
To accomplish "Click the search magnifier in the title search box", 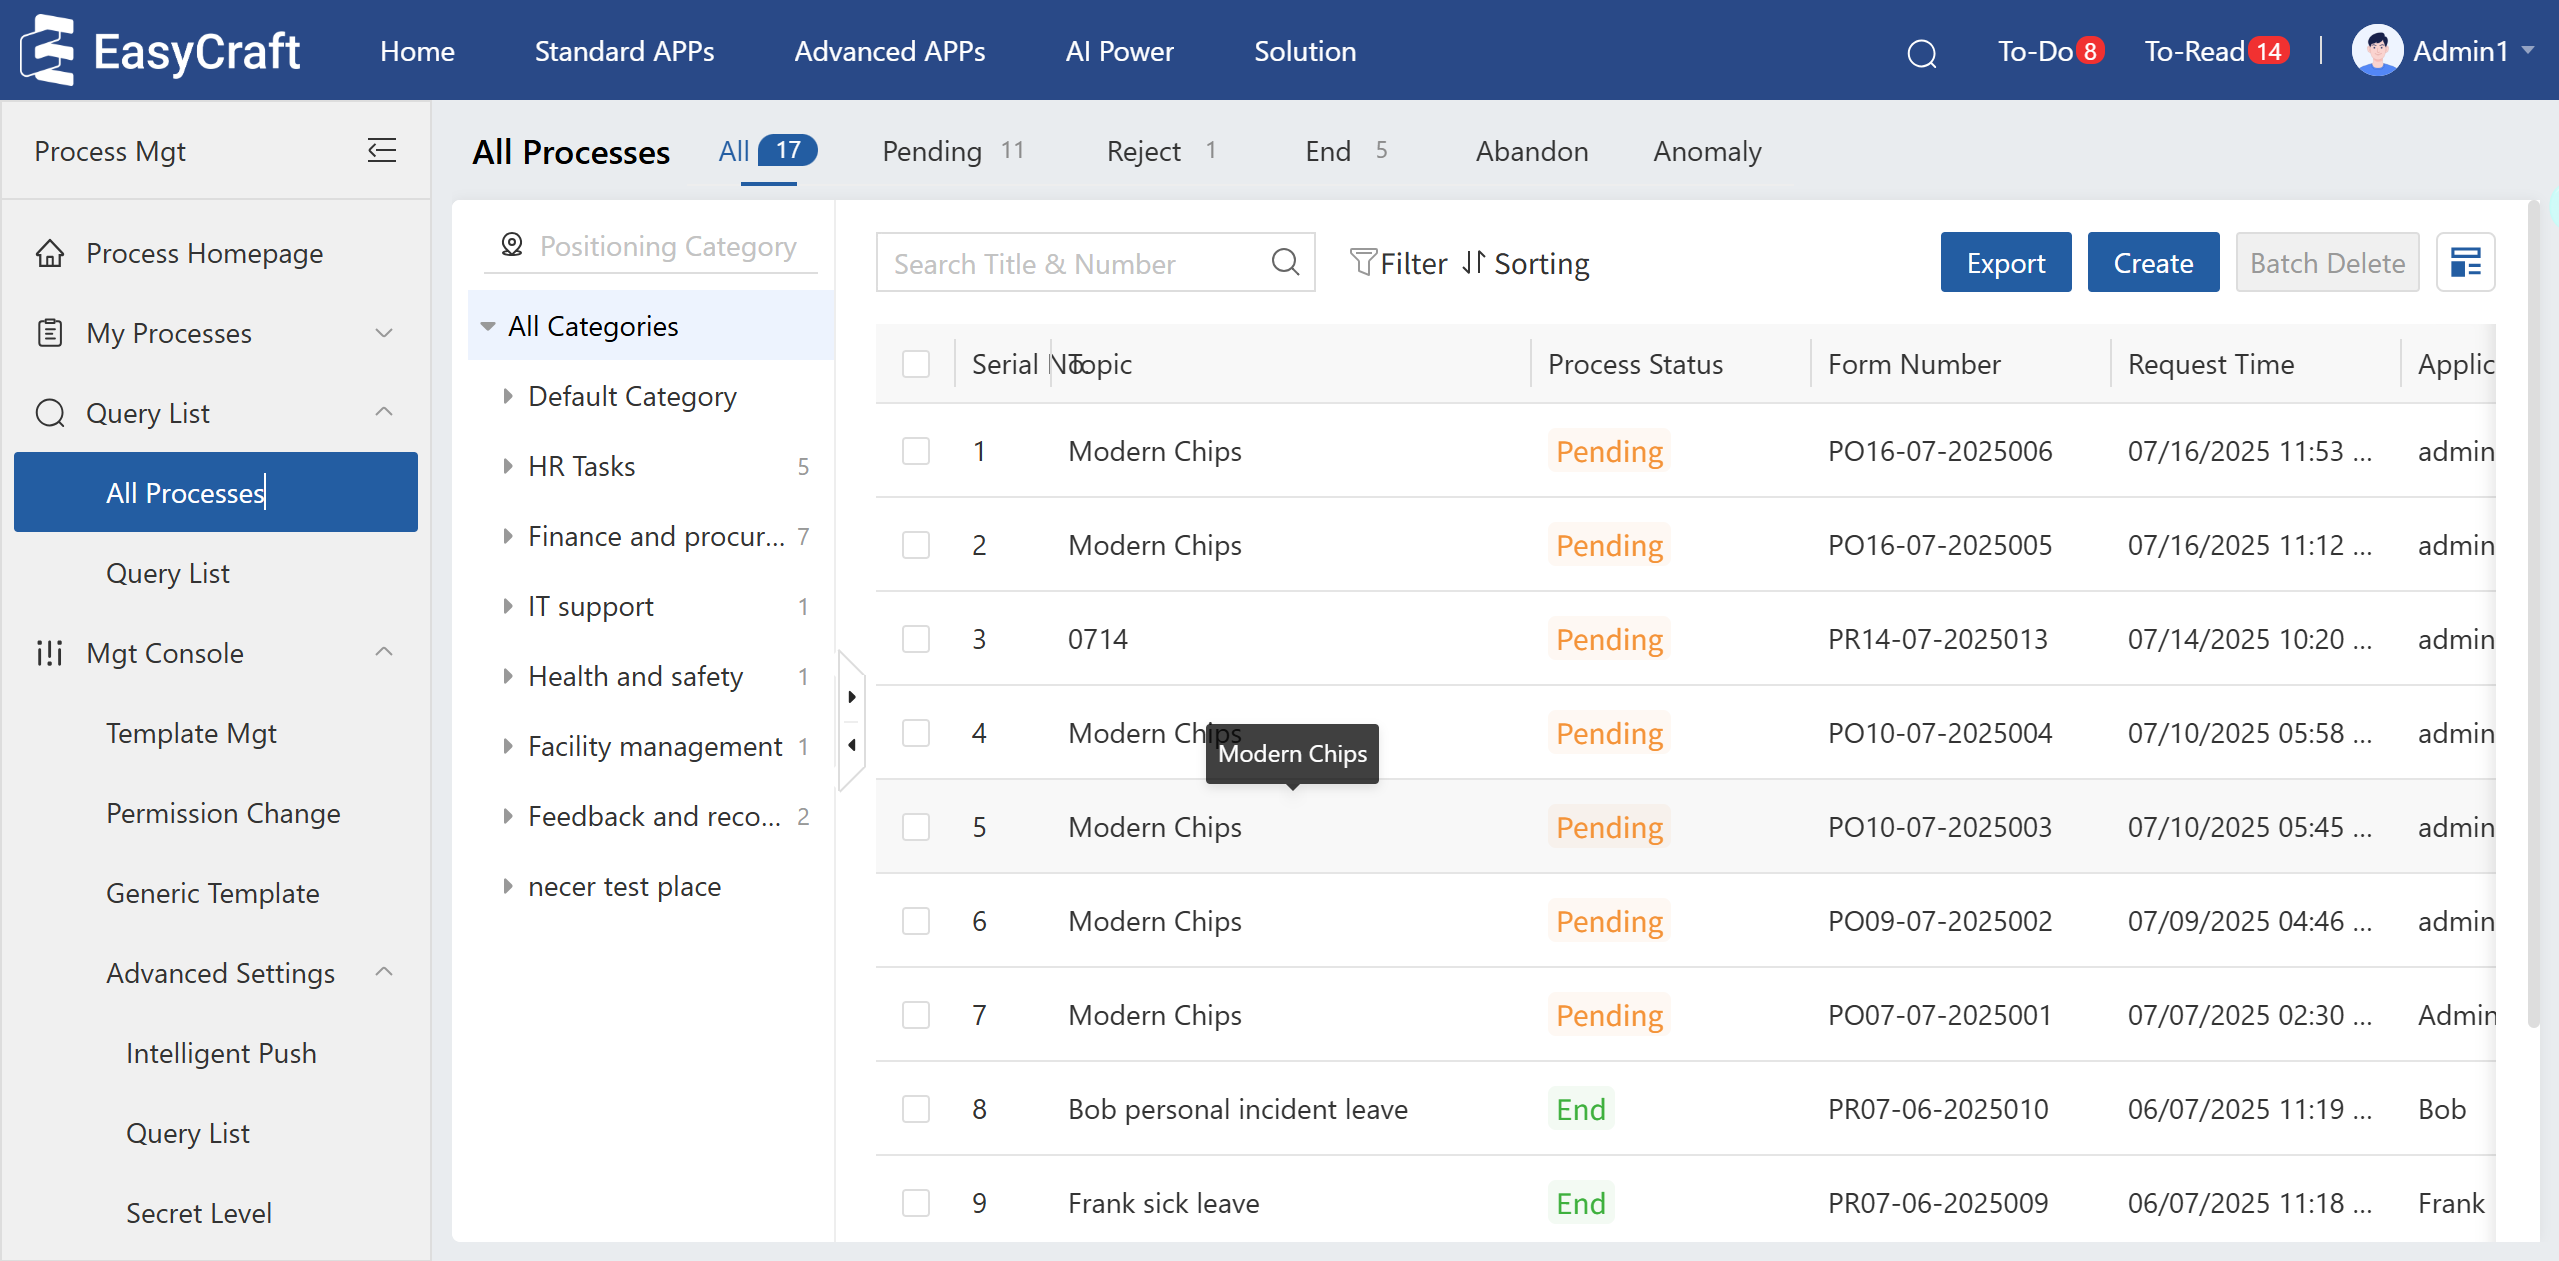I will pyautogui.click(x=1285, y=262).
